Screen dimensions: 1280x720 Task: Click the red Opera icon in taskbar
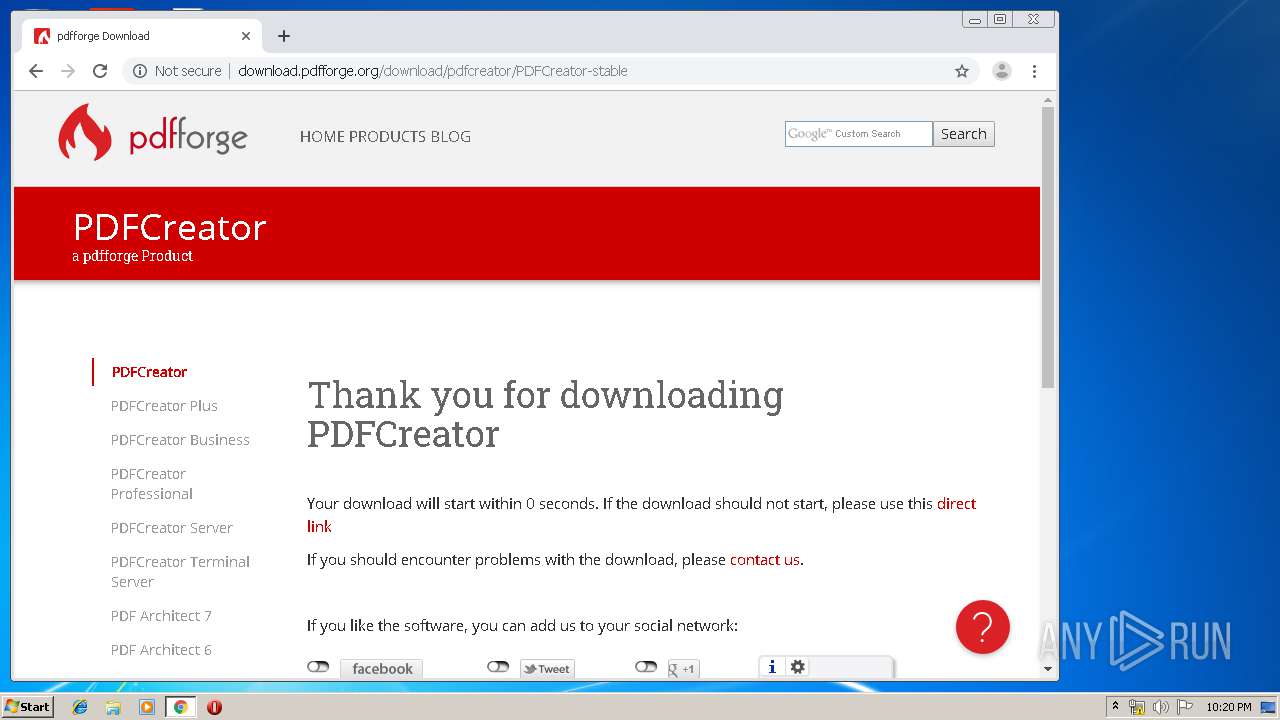(214, 707)
